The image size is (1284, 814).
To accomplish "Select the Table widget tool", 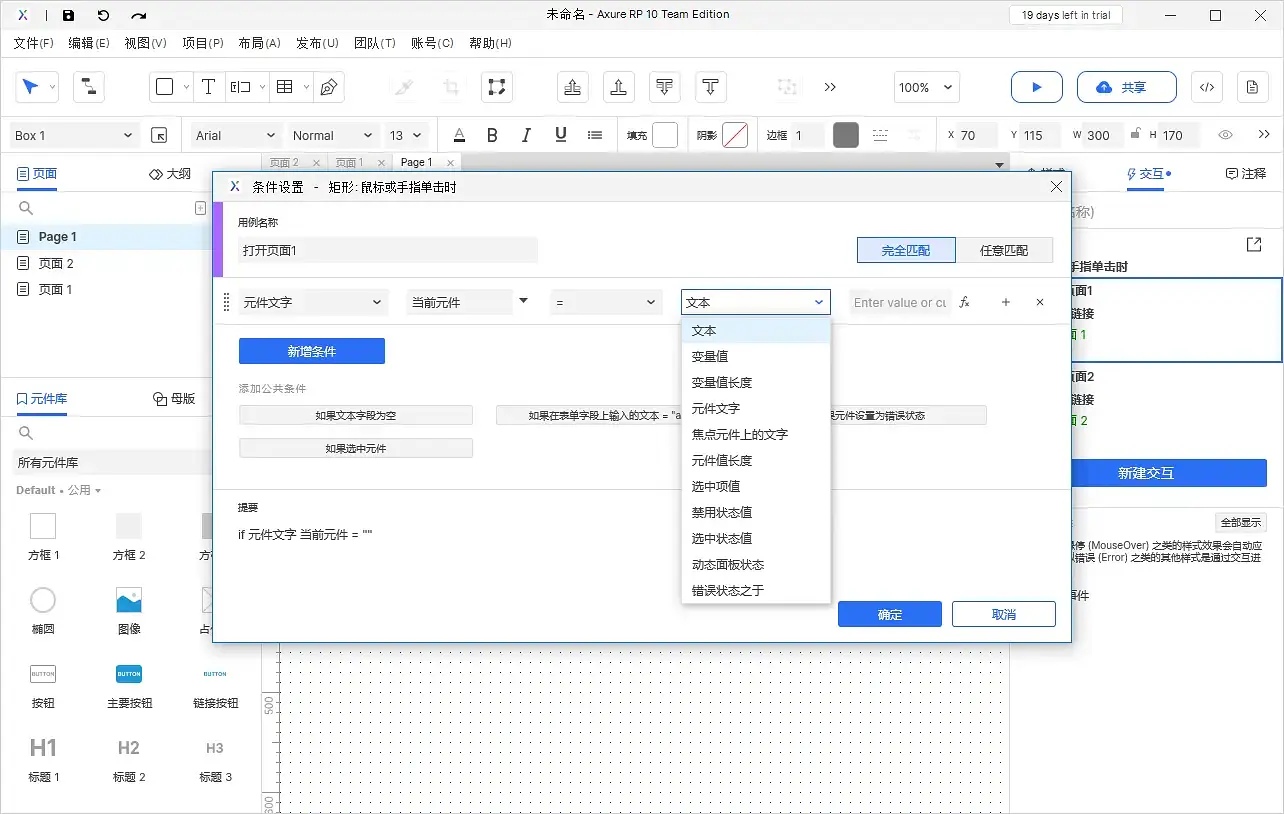I will pyautogui.click(x=284, y=87).
